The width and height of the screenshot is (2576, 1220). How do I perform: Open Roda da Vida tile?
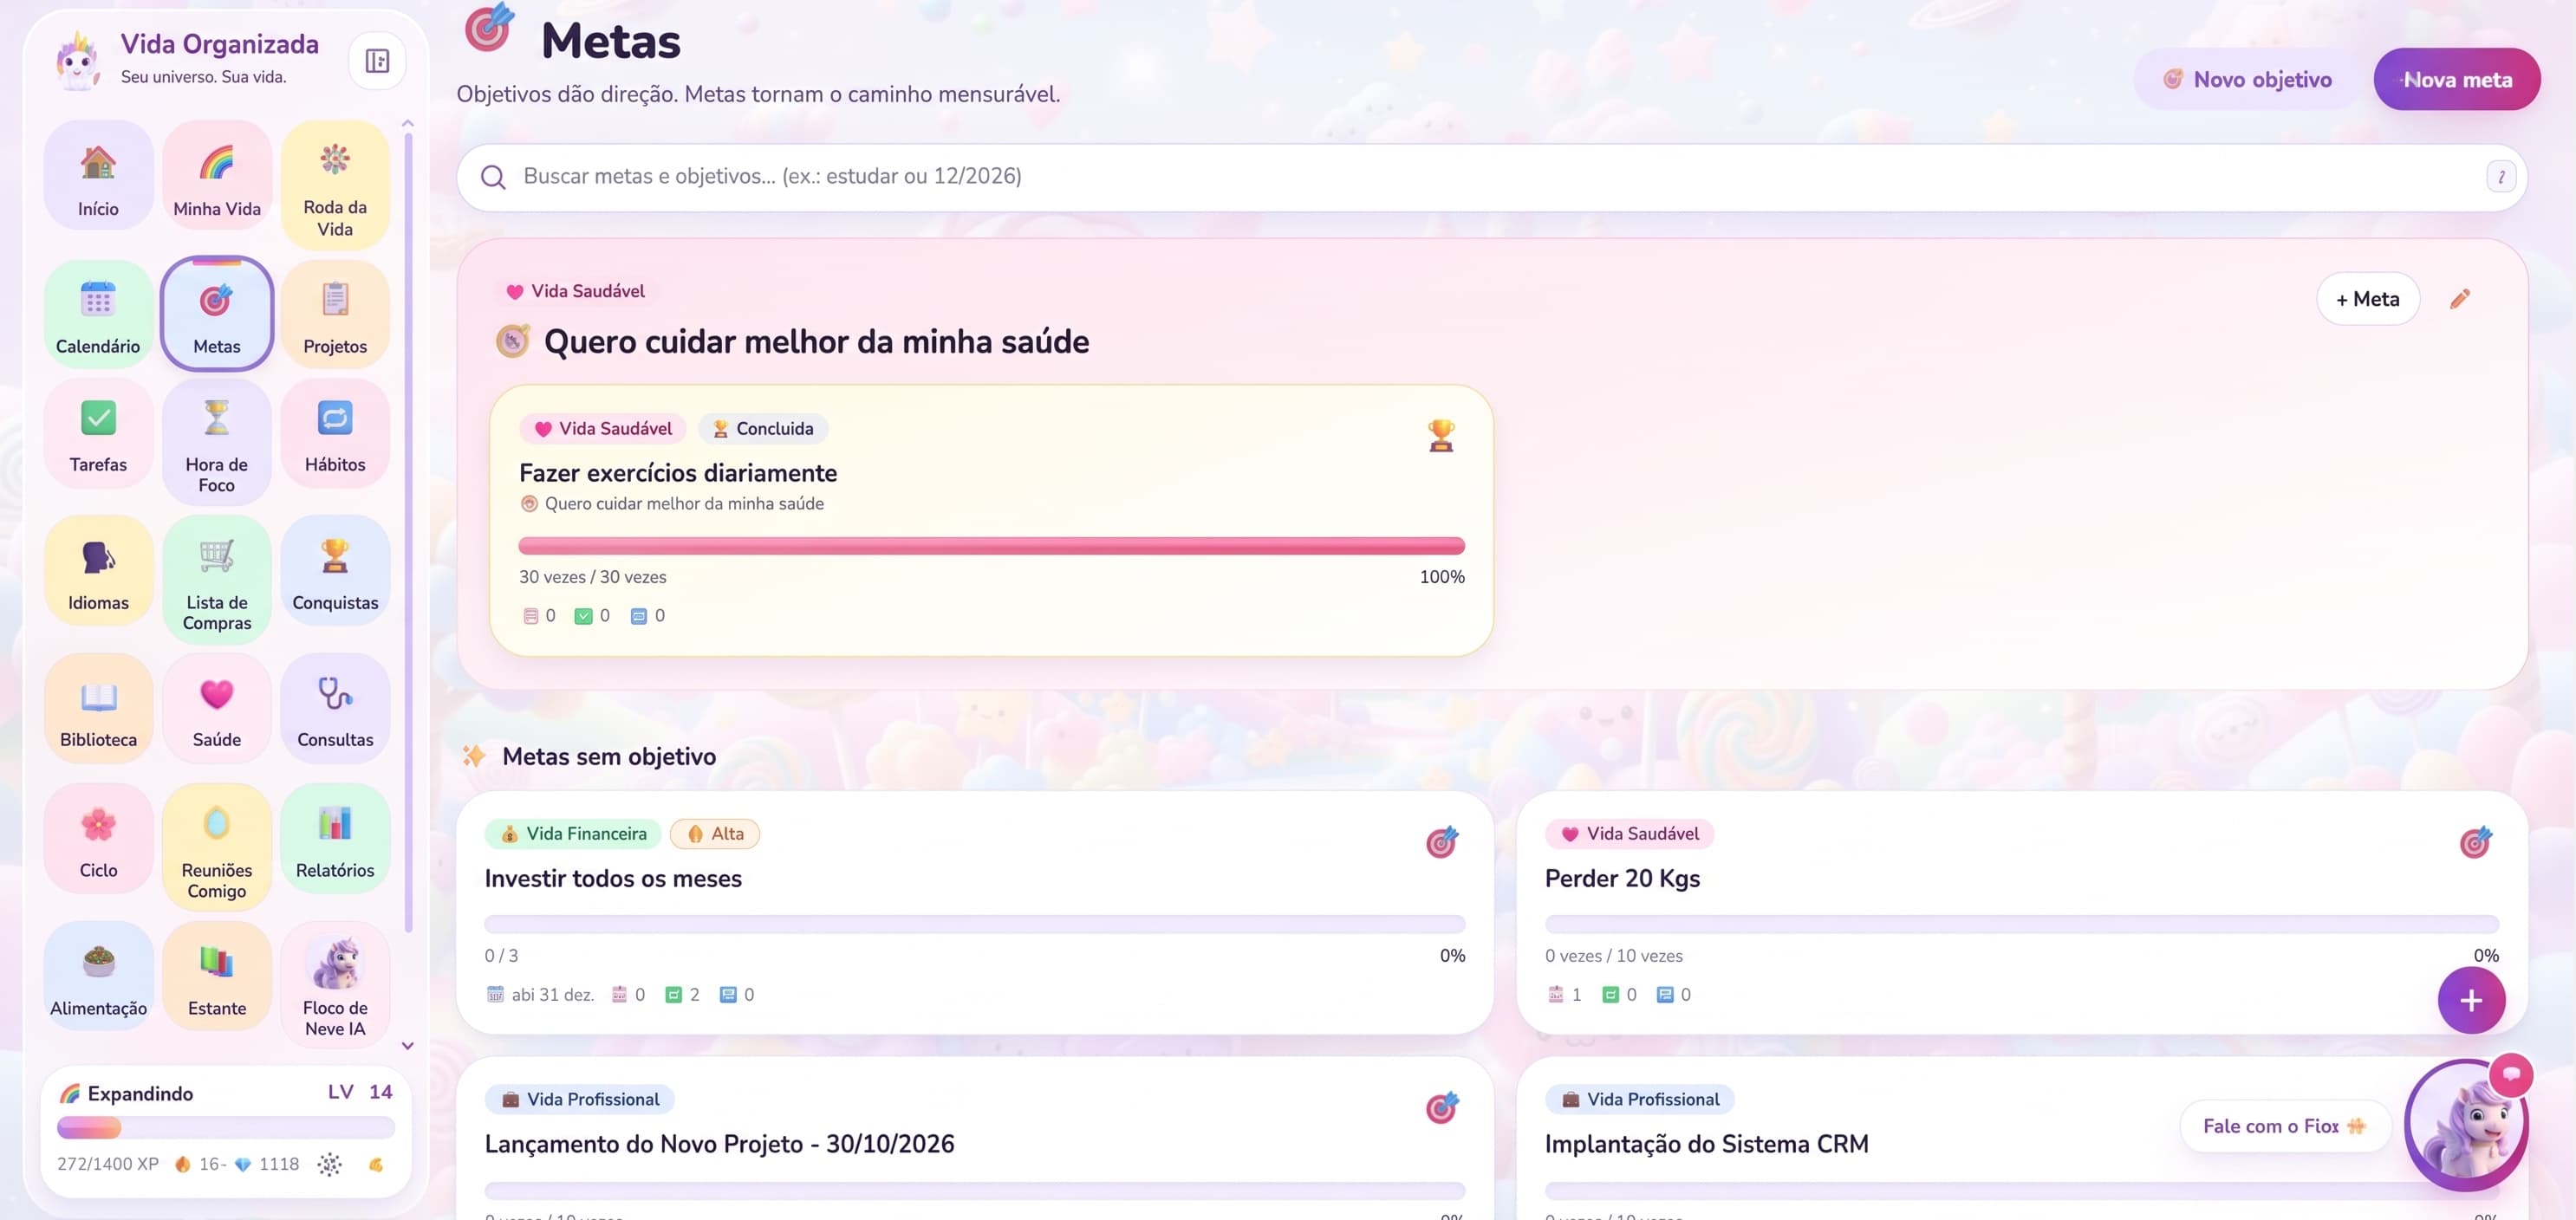pyautogui.click(x=335, y=184)
